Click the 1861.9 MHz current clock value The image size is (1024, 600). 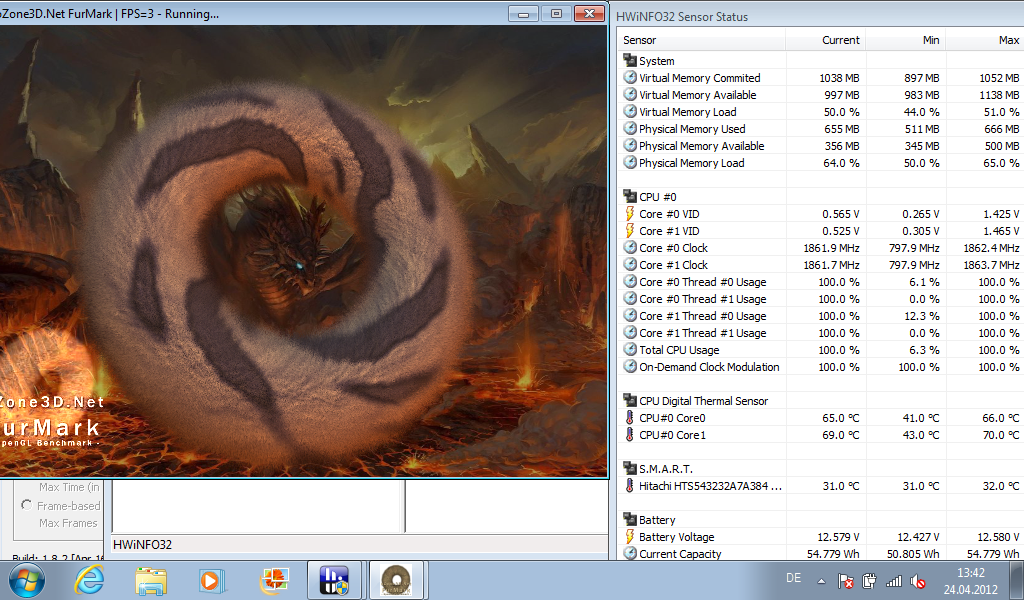click(x=831, y=247)
